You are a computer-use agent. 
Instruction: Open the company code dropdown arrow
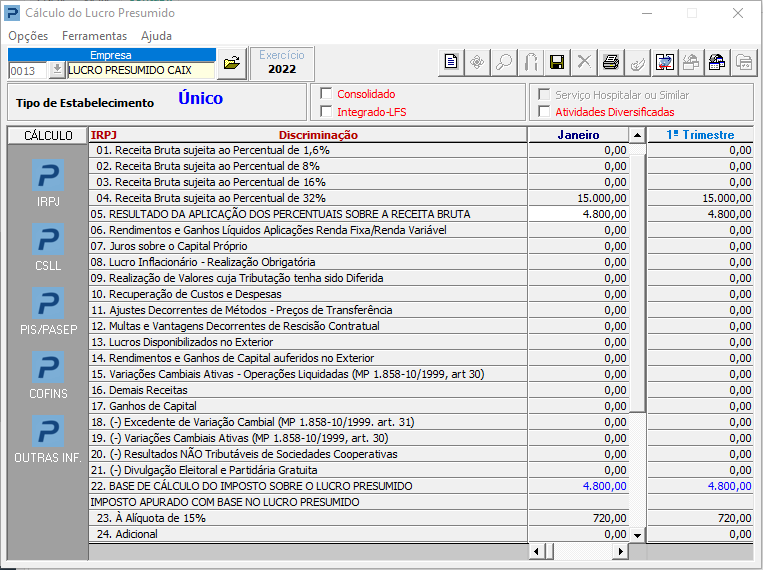[x=57, y=70]
